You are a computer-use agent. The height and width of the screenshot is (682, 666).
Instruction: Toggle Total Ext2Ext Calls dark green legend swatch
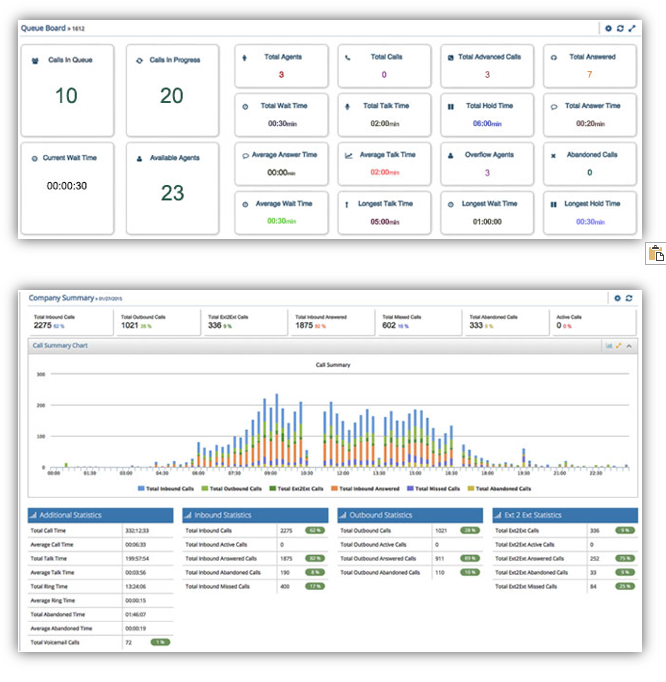tap(272, 488)
